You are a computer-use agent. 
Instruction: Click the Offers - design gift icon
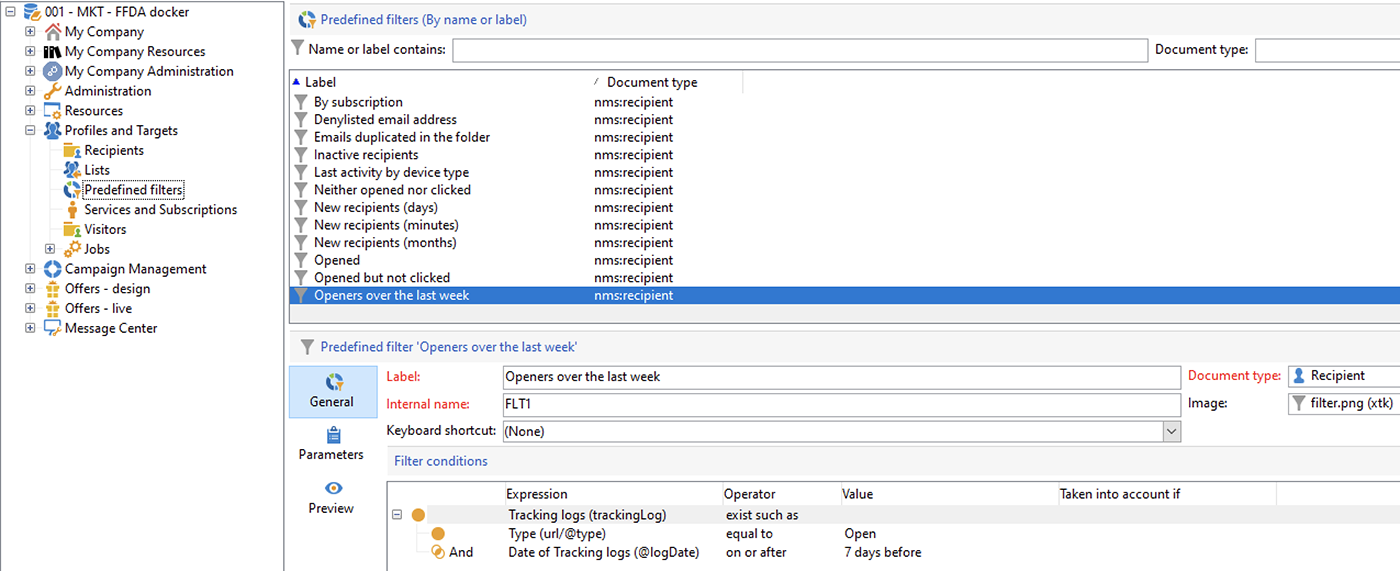click(53, 289)
